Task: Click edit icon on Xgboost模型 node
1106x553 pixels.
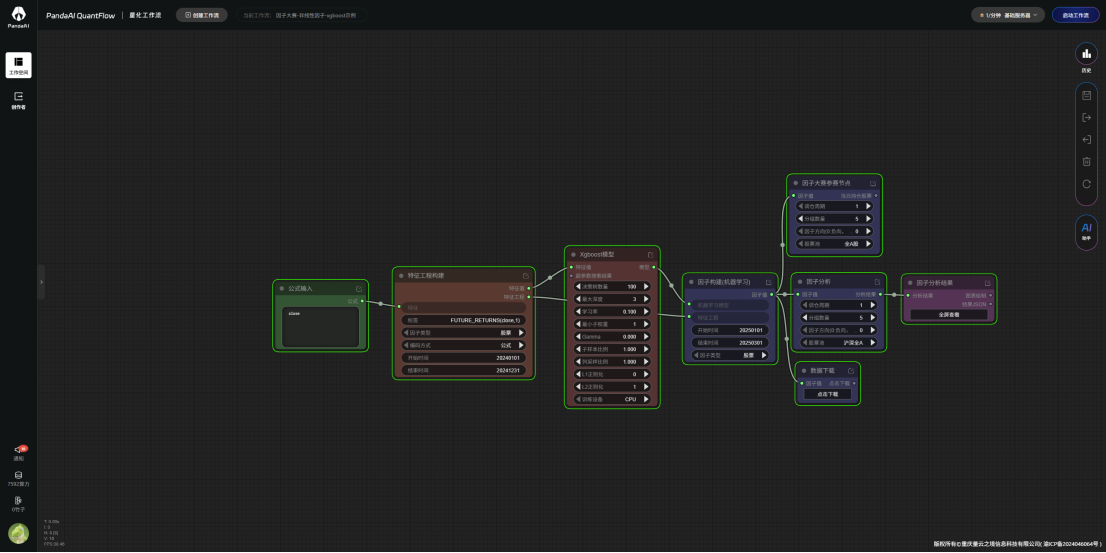Action: tap(650, 255)
